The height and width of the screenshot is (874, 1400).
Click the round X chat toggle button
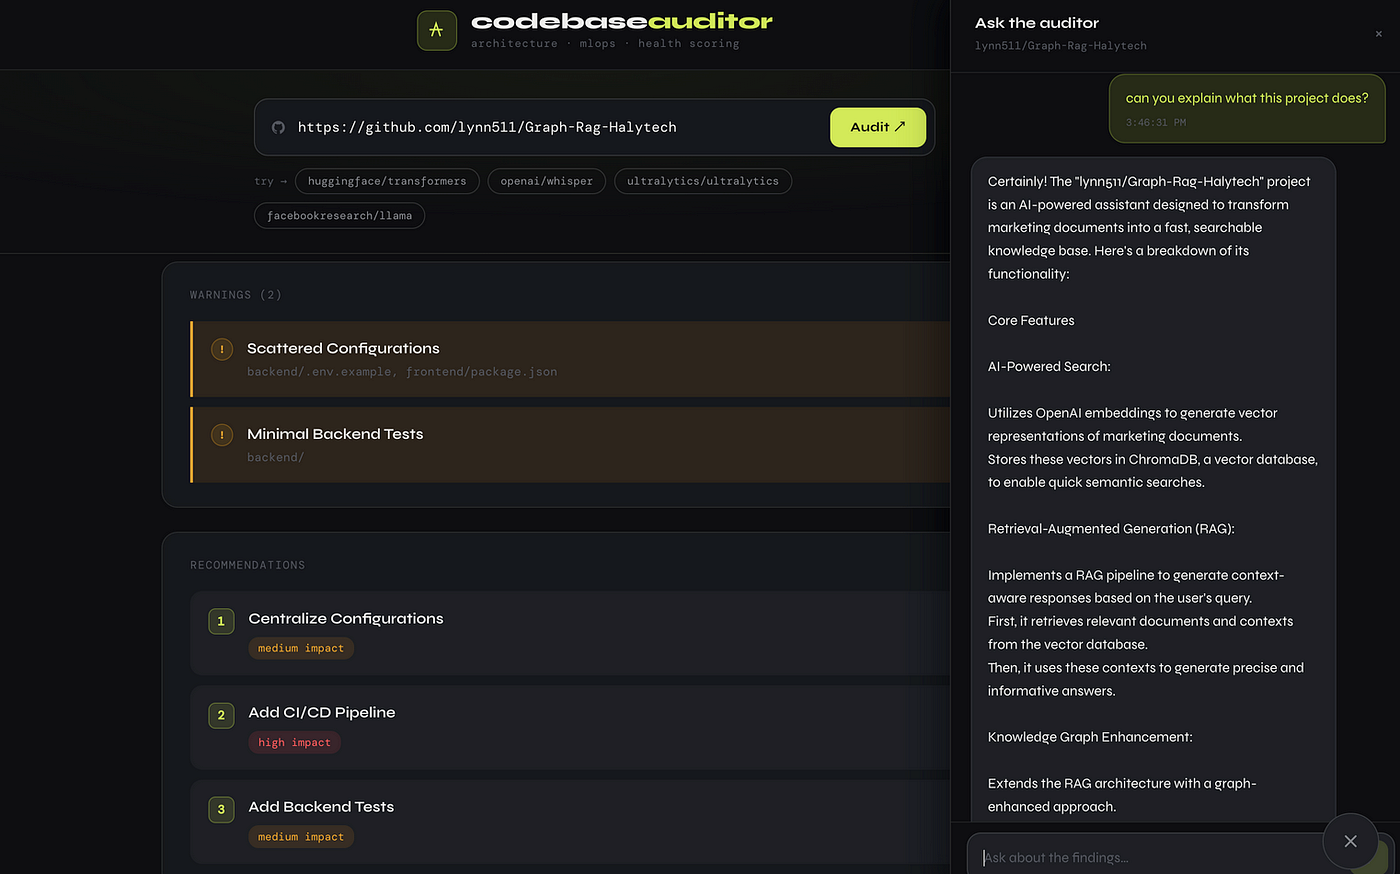1350,841
